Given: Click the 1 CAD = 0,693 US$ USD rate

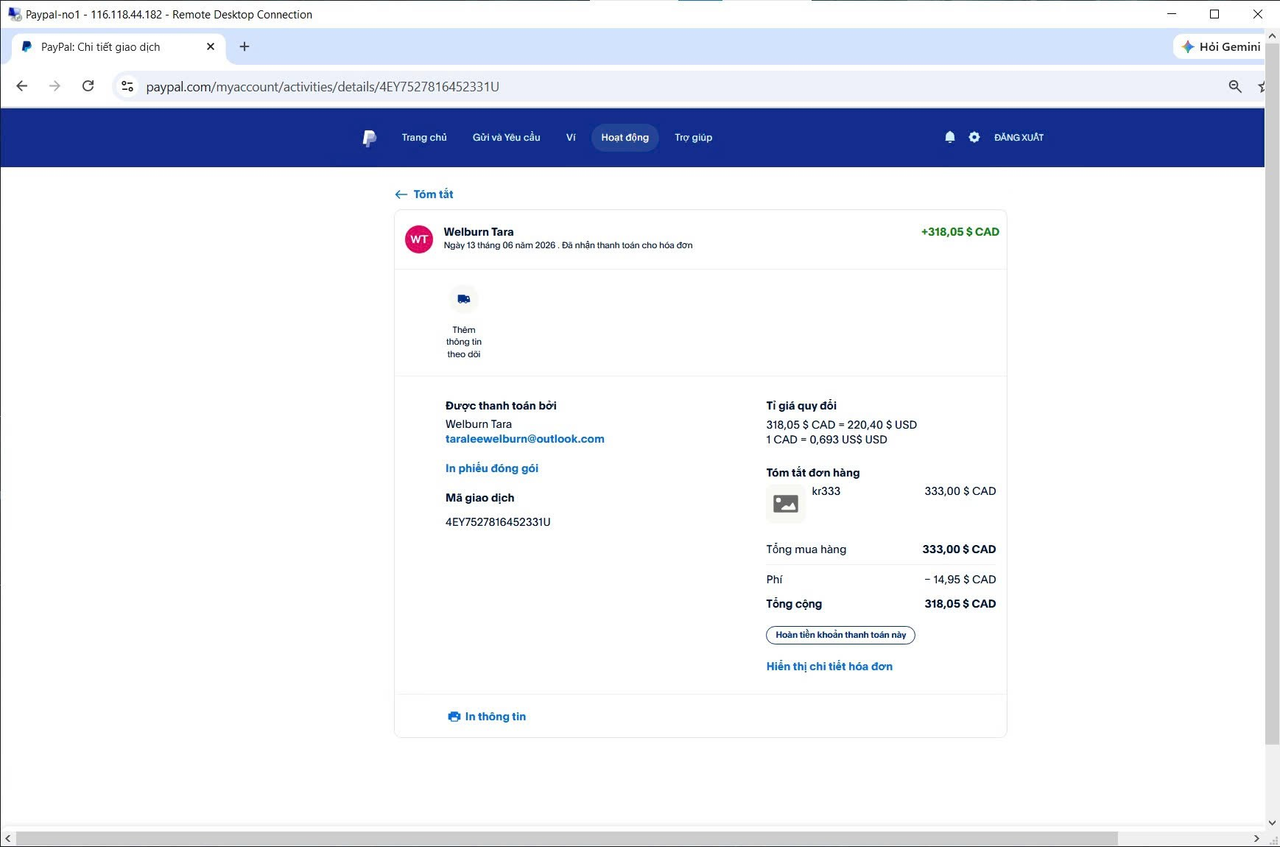Looking at the screenshot, I should pyautogui.click(x=827, y=440).
